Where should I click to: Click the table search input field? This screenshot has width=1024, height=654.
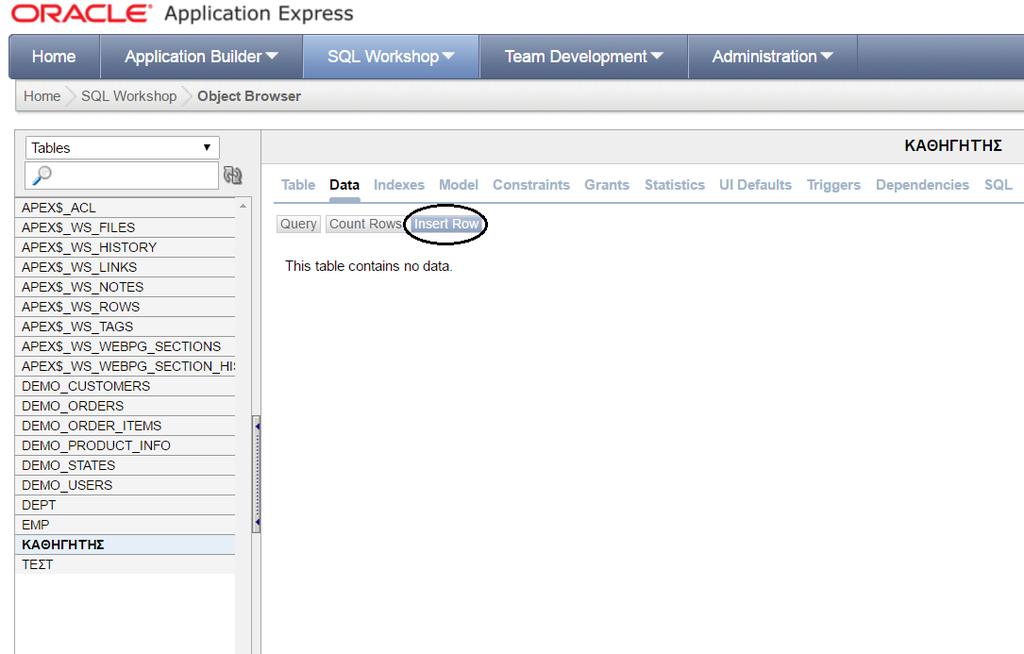click(121, 175)
